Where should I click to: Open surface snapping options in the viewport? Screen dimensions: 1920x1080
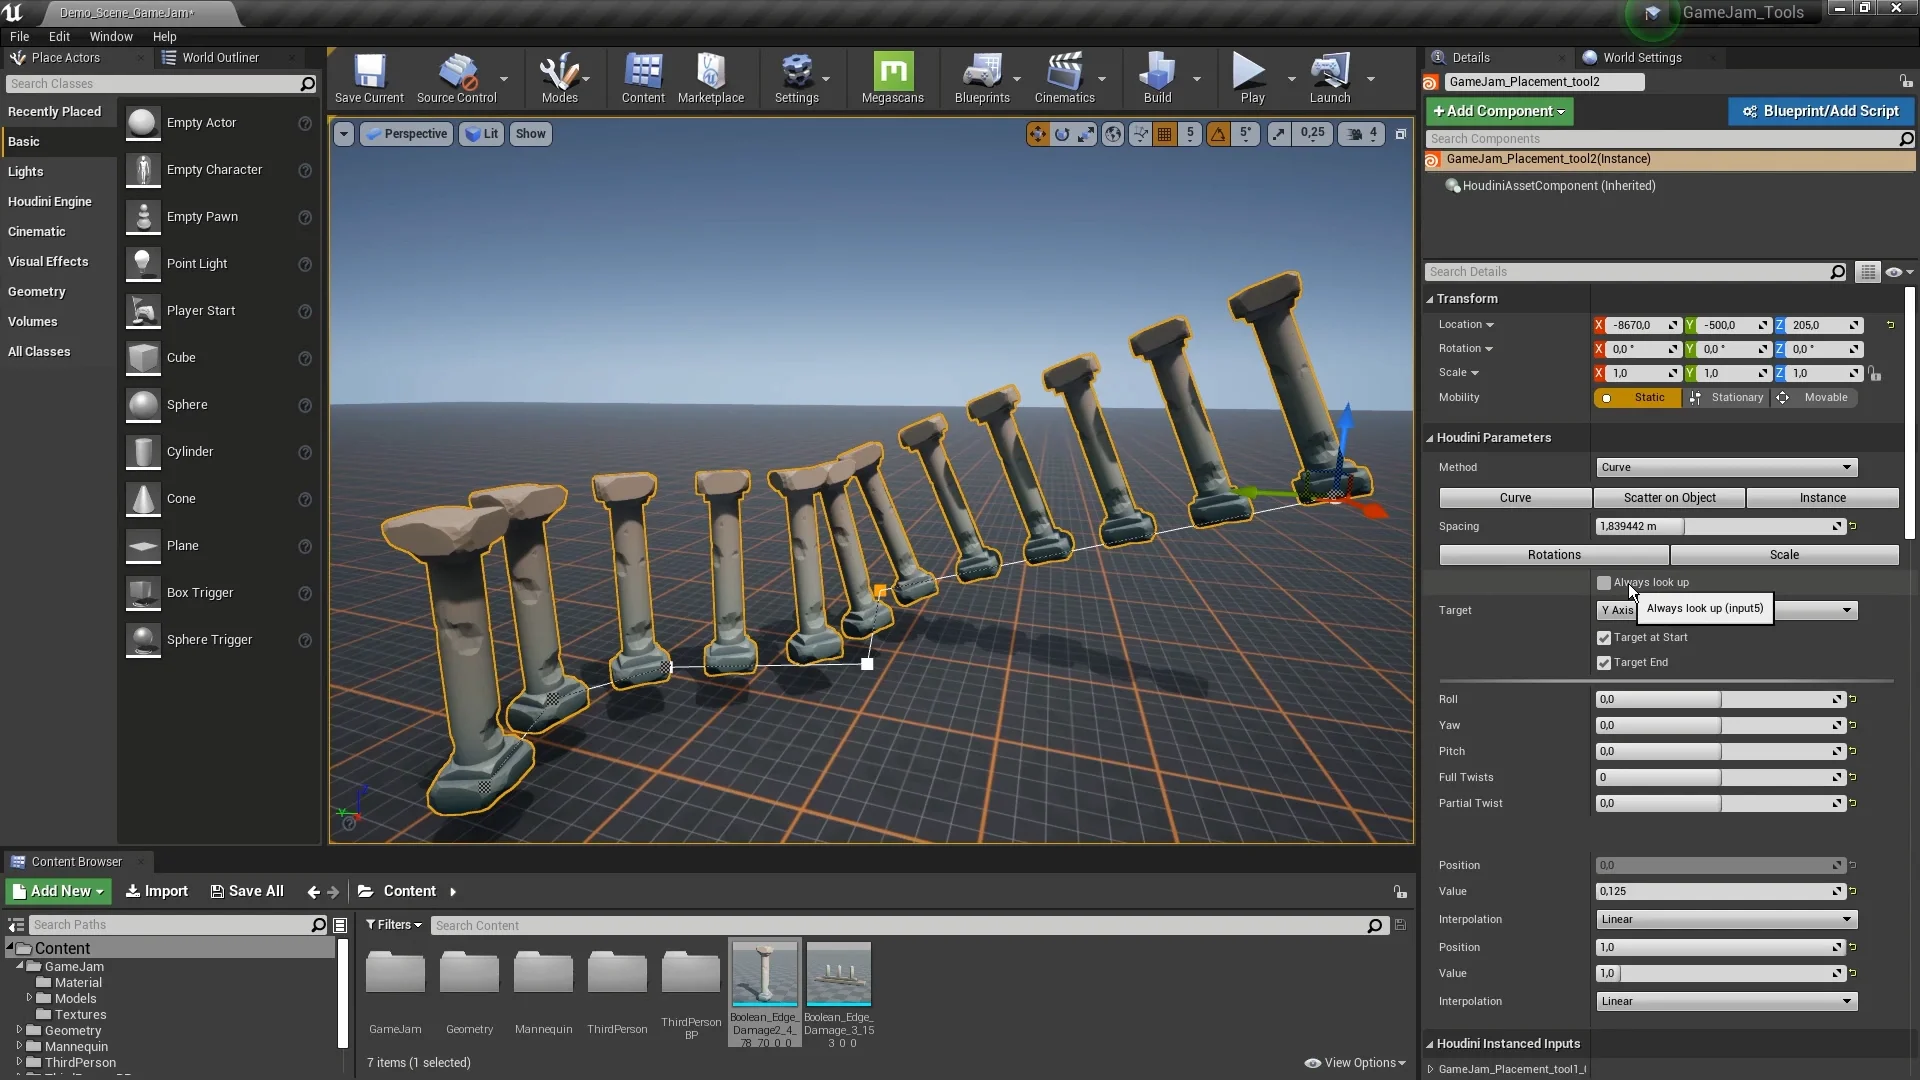click(1140, 134)
